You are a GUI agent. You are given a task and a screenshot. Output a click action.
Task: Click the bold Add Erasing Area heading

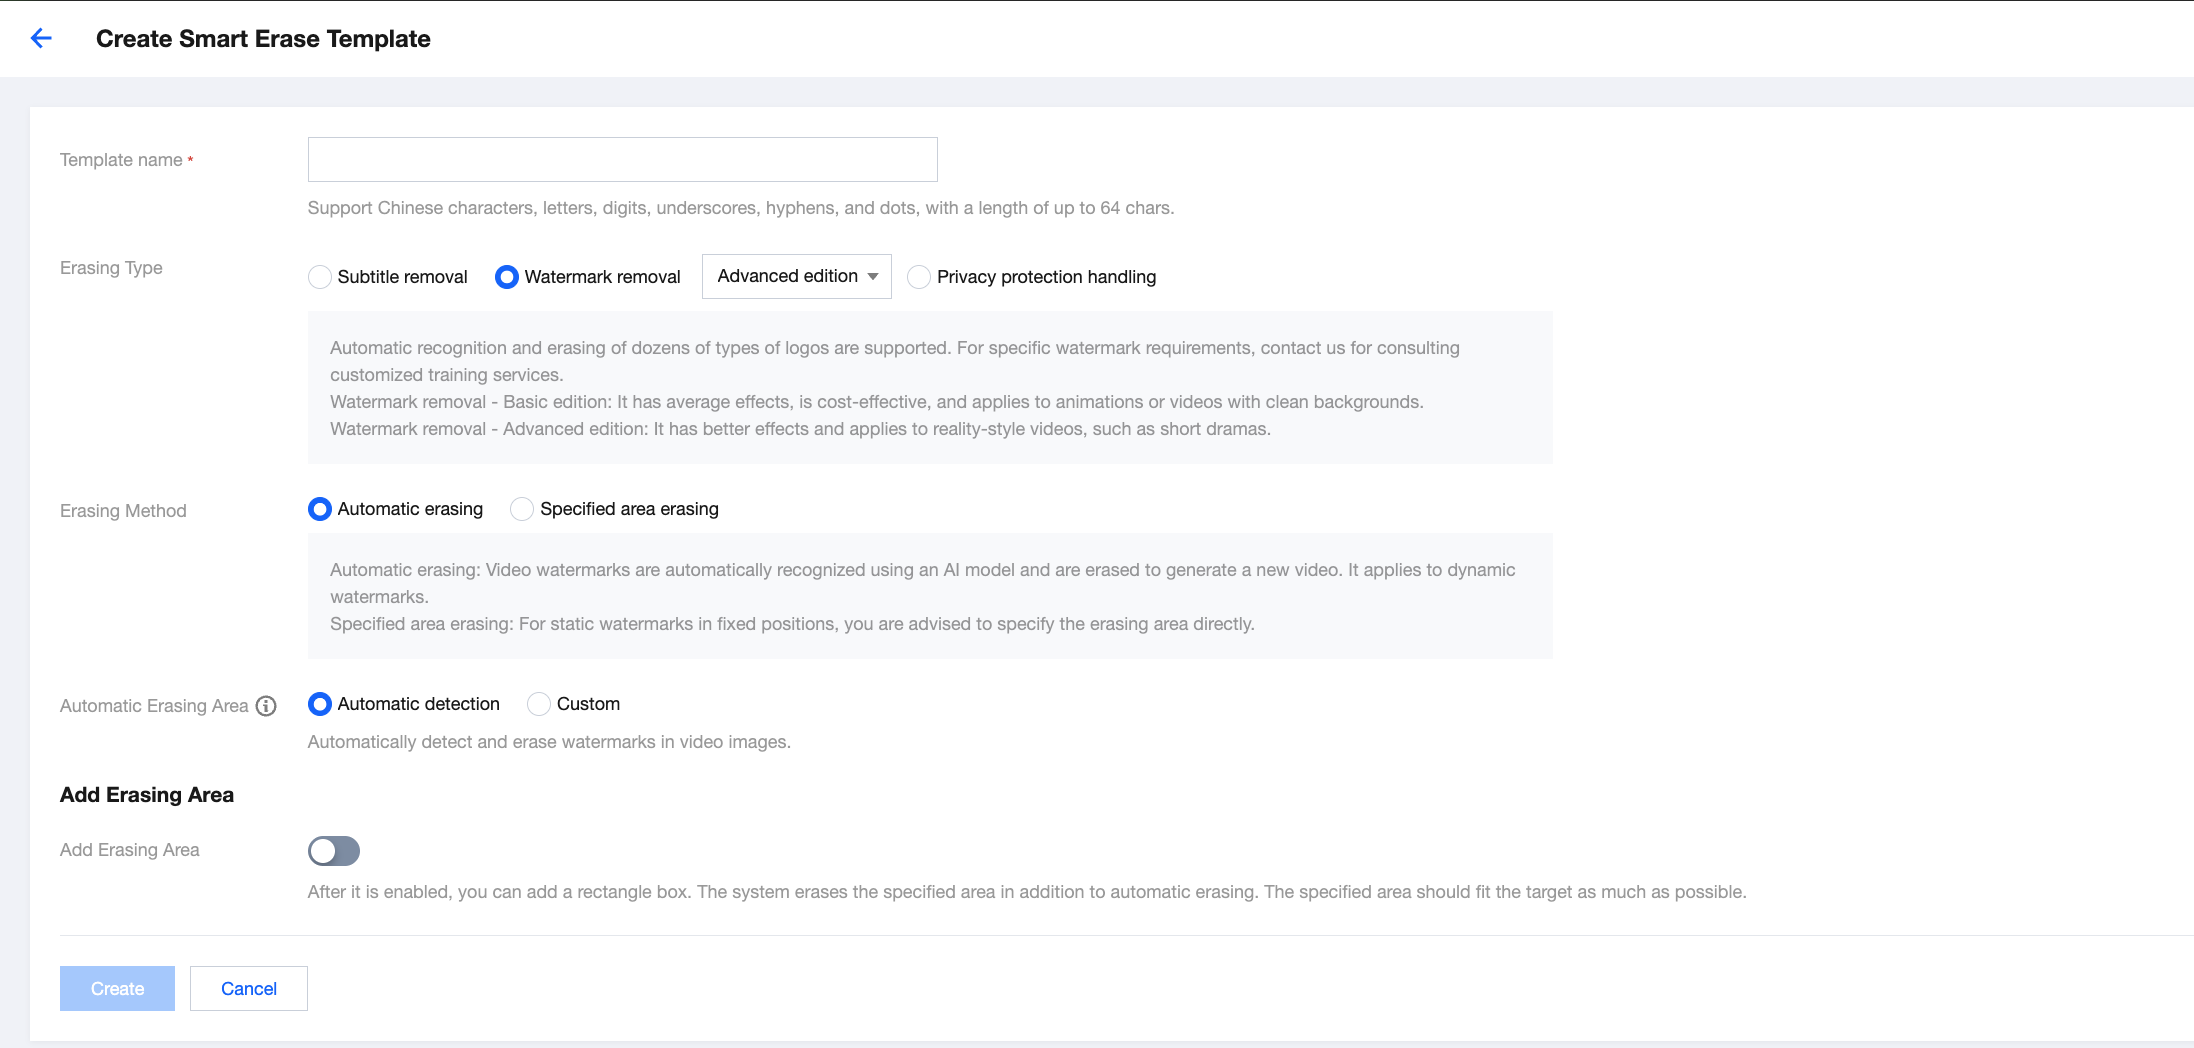point(147,795)
